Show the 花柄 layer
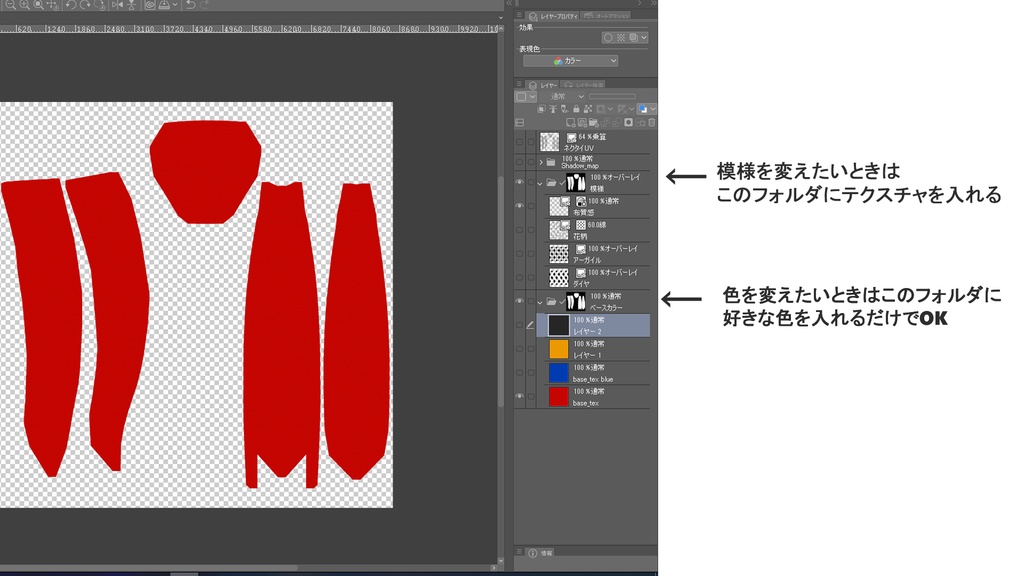The width and height of the screenshot is (1024, 576). 520,229
